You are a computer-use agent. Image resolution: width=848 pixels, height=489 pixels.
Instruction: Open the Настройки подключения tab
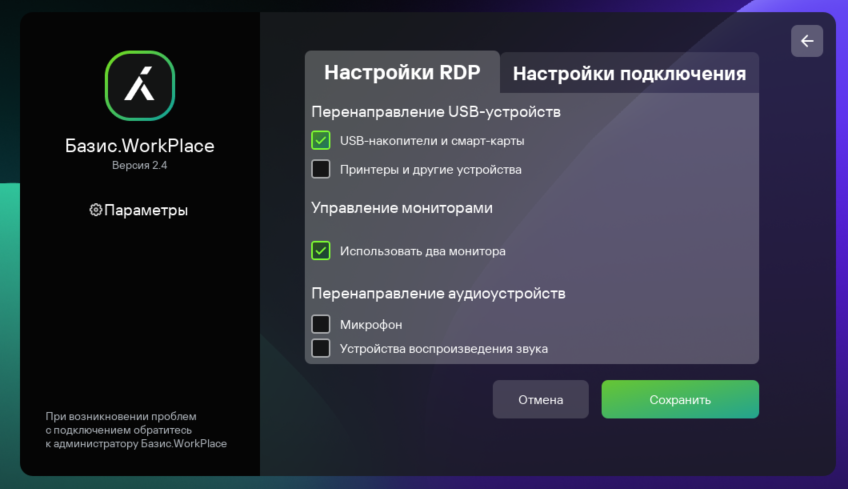(x=629, y=74)
